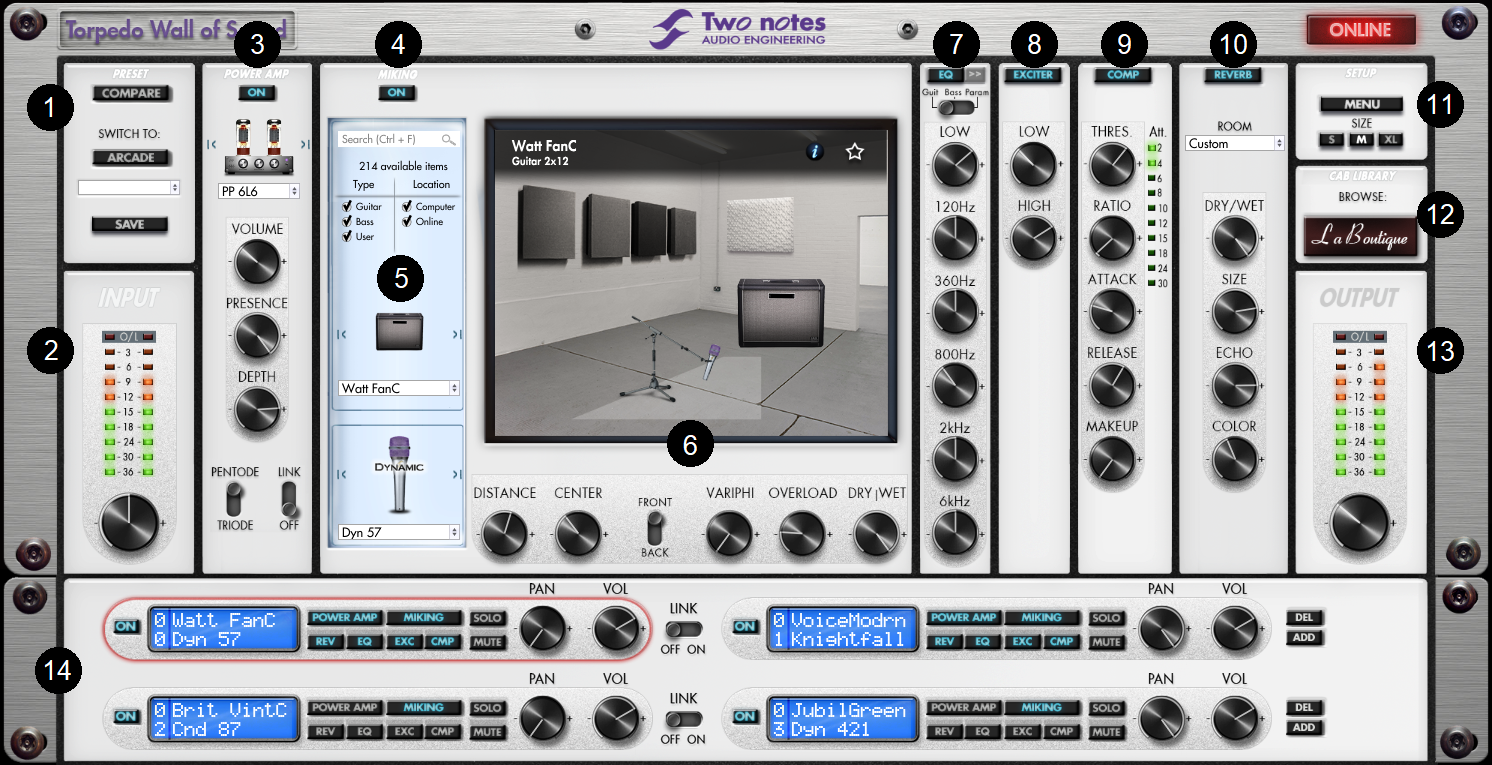Screen dimensions: 1492x765
Task: Toggle the miking ON button
Action: click(397, 93)
